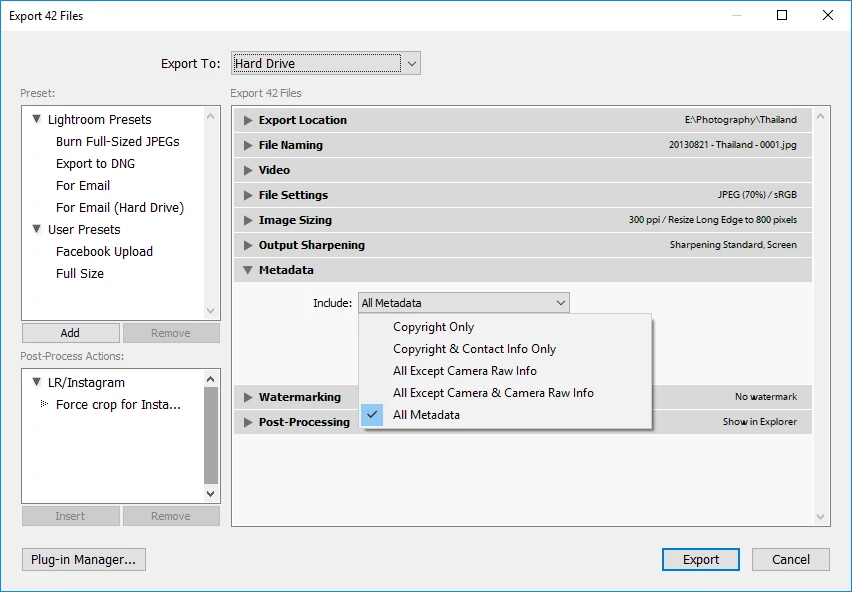This screenshot has width=852, height=592.
Task: Click the E:\Photography\Thailand location text
Action: [741, 119]
